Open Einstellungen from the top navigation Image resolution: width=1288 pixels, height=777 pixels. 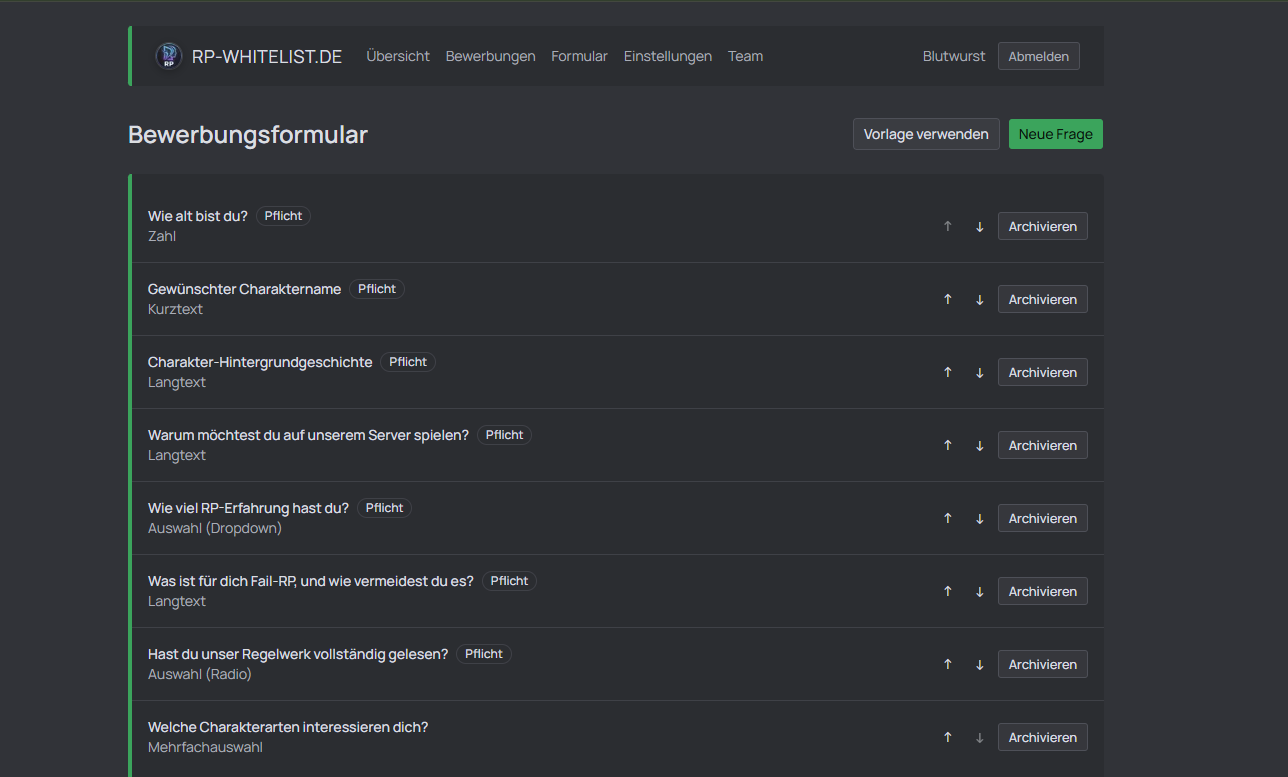tap(668, 56)
